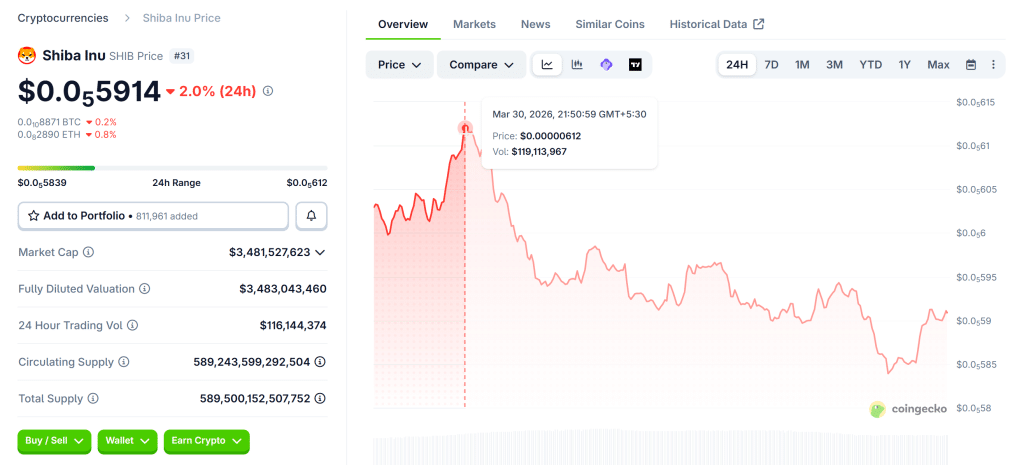Click the 0.0₈2890 ETH price text
The width and height of the screenshot is (1024, 465).
[x=48, y=135]
